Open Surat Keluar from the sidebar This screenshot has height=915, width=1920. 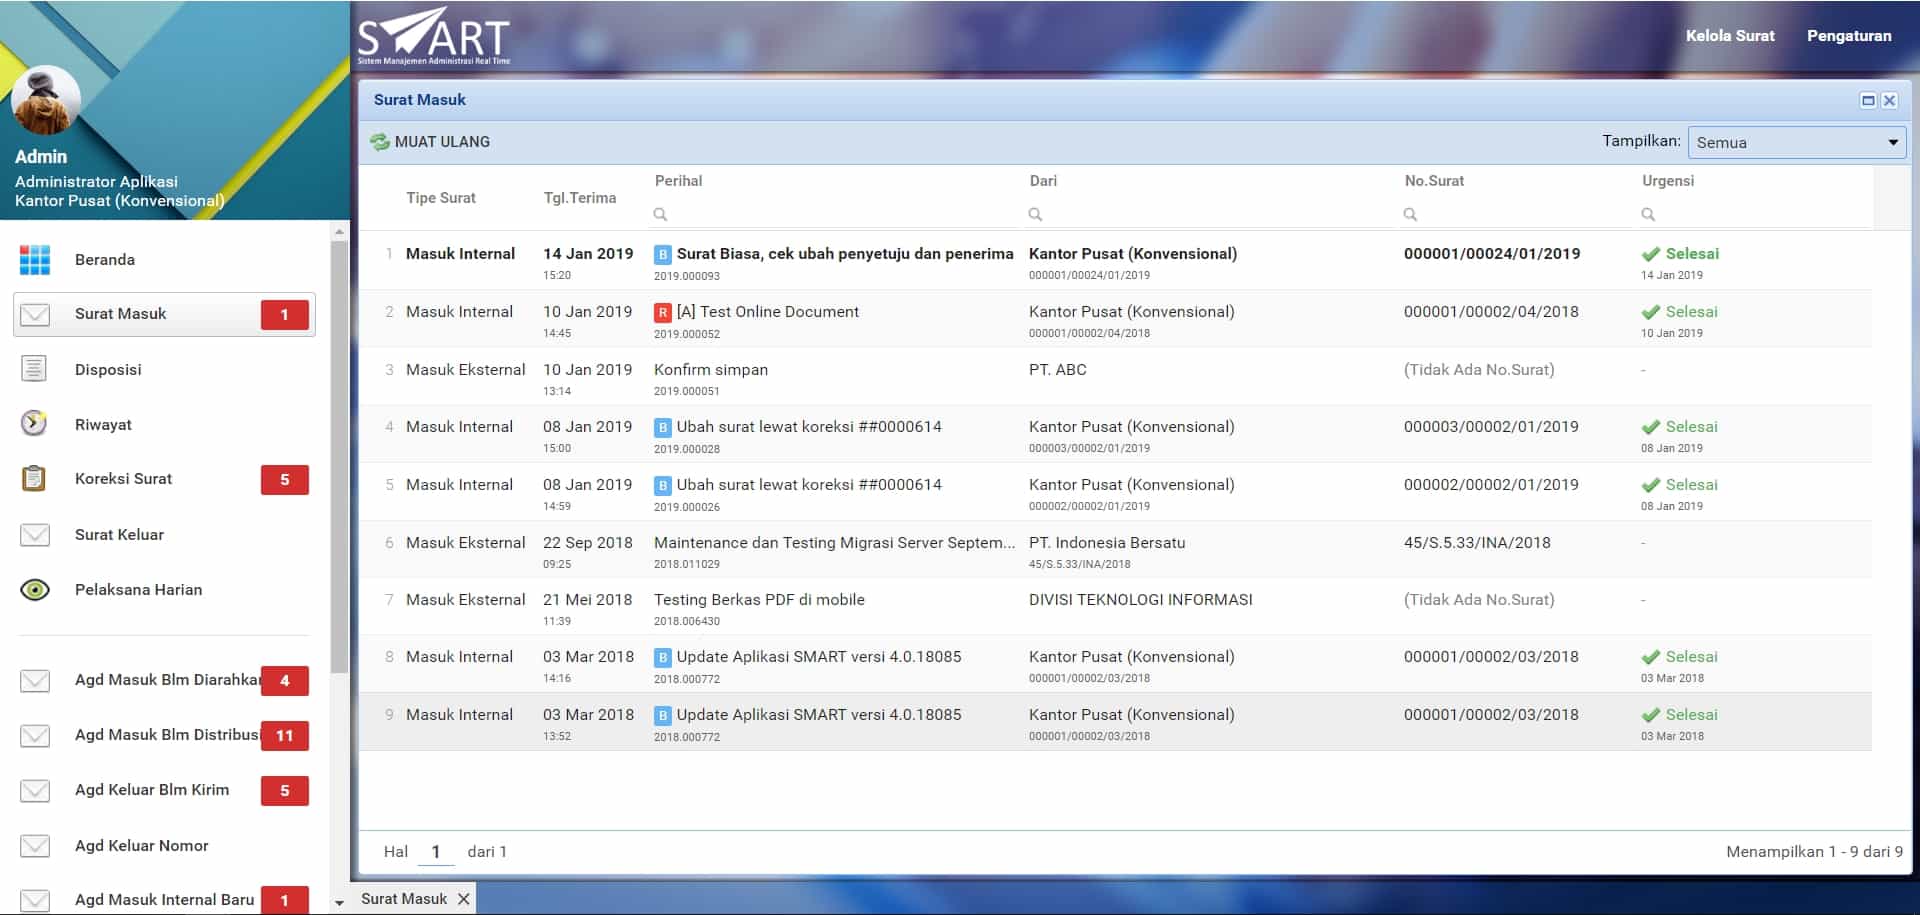coord(119,535)
